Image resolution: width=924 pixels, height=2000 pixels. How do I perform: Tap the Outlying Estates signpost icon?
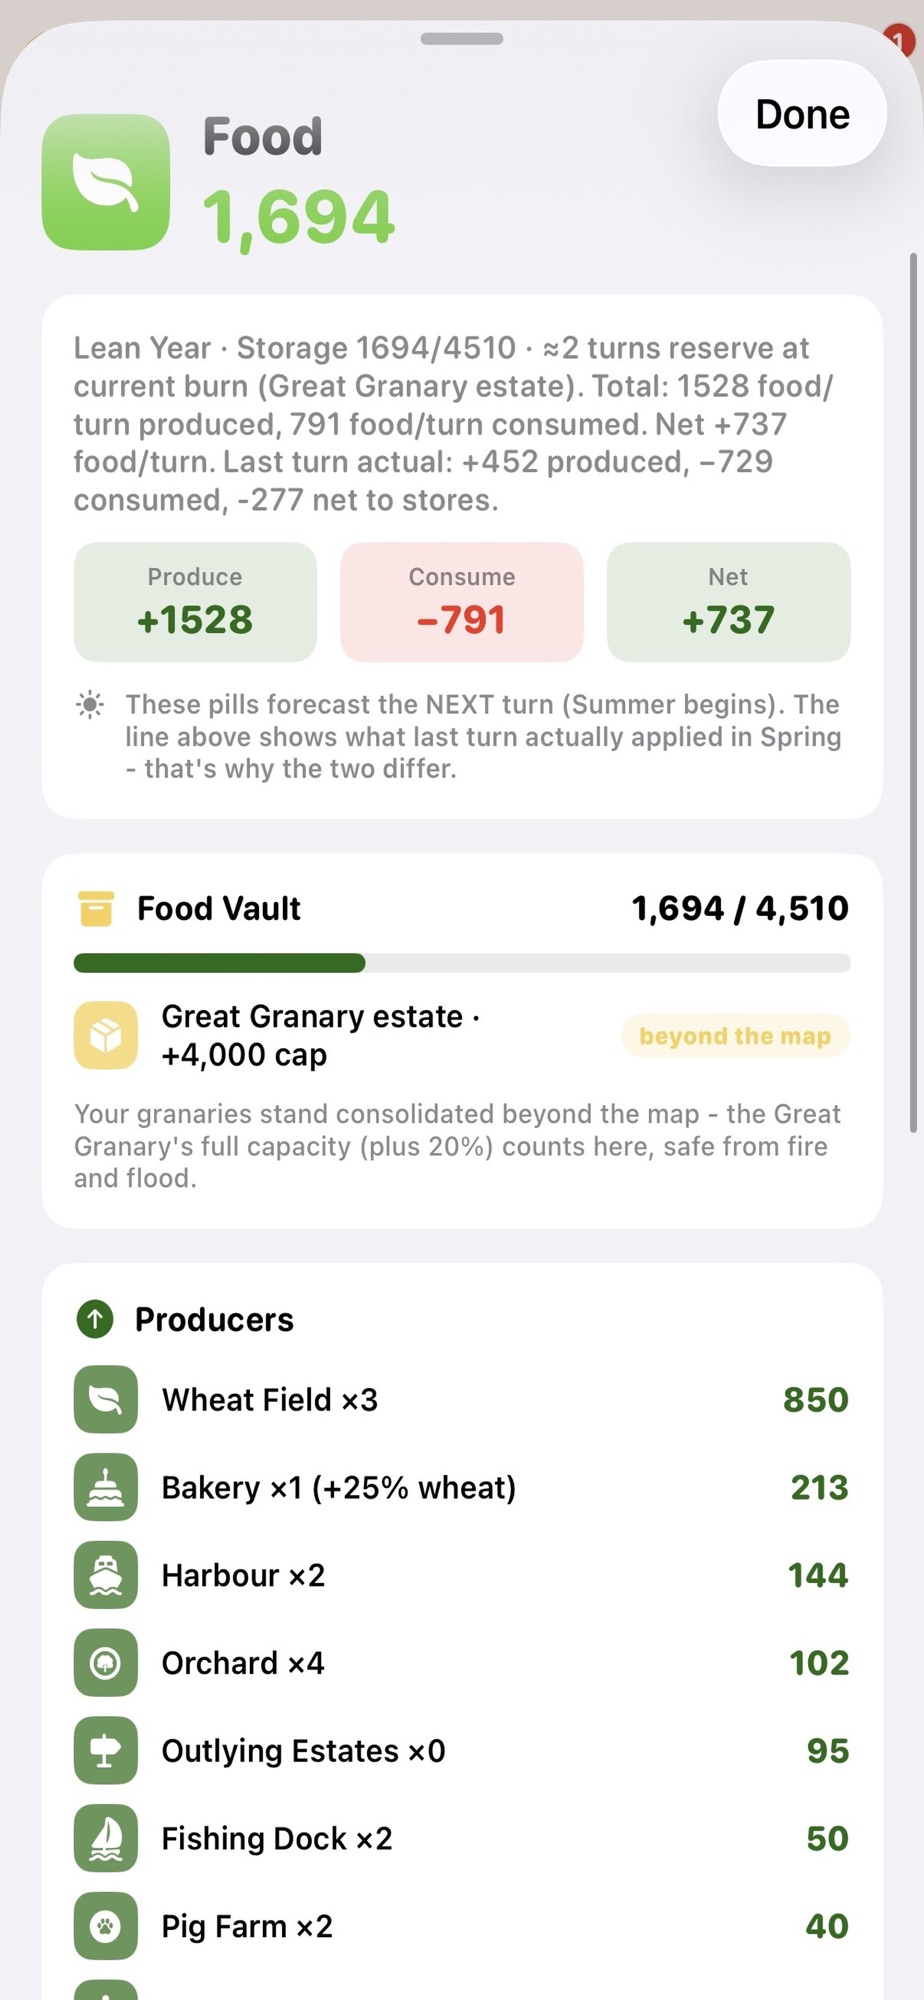(x=106, y=1750)
